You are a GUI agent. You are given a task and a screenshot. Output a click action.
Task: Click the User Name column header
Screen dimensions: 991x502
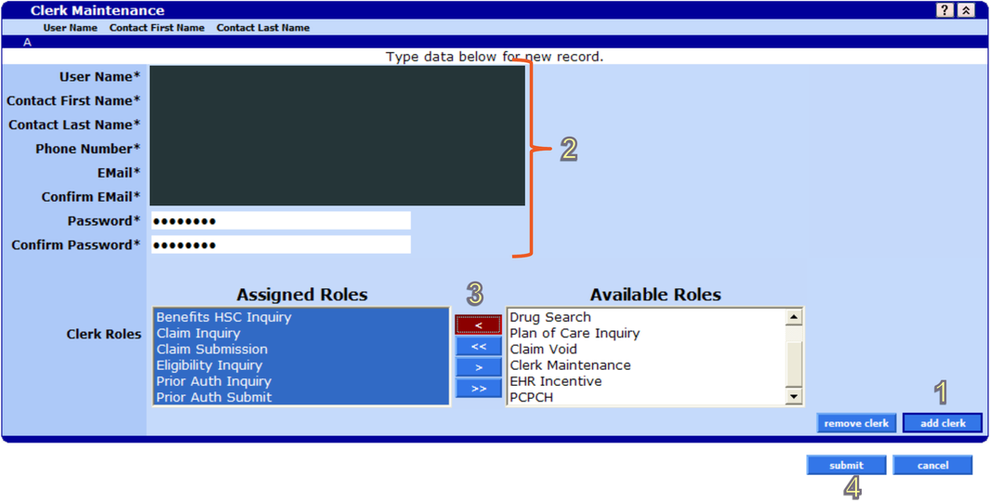(70, 28)
